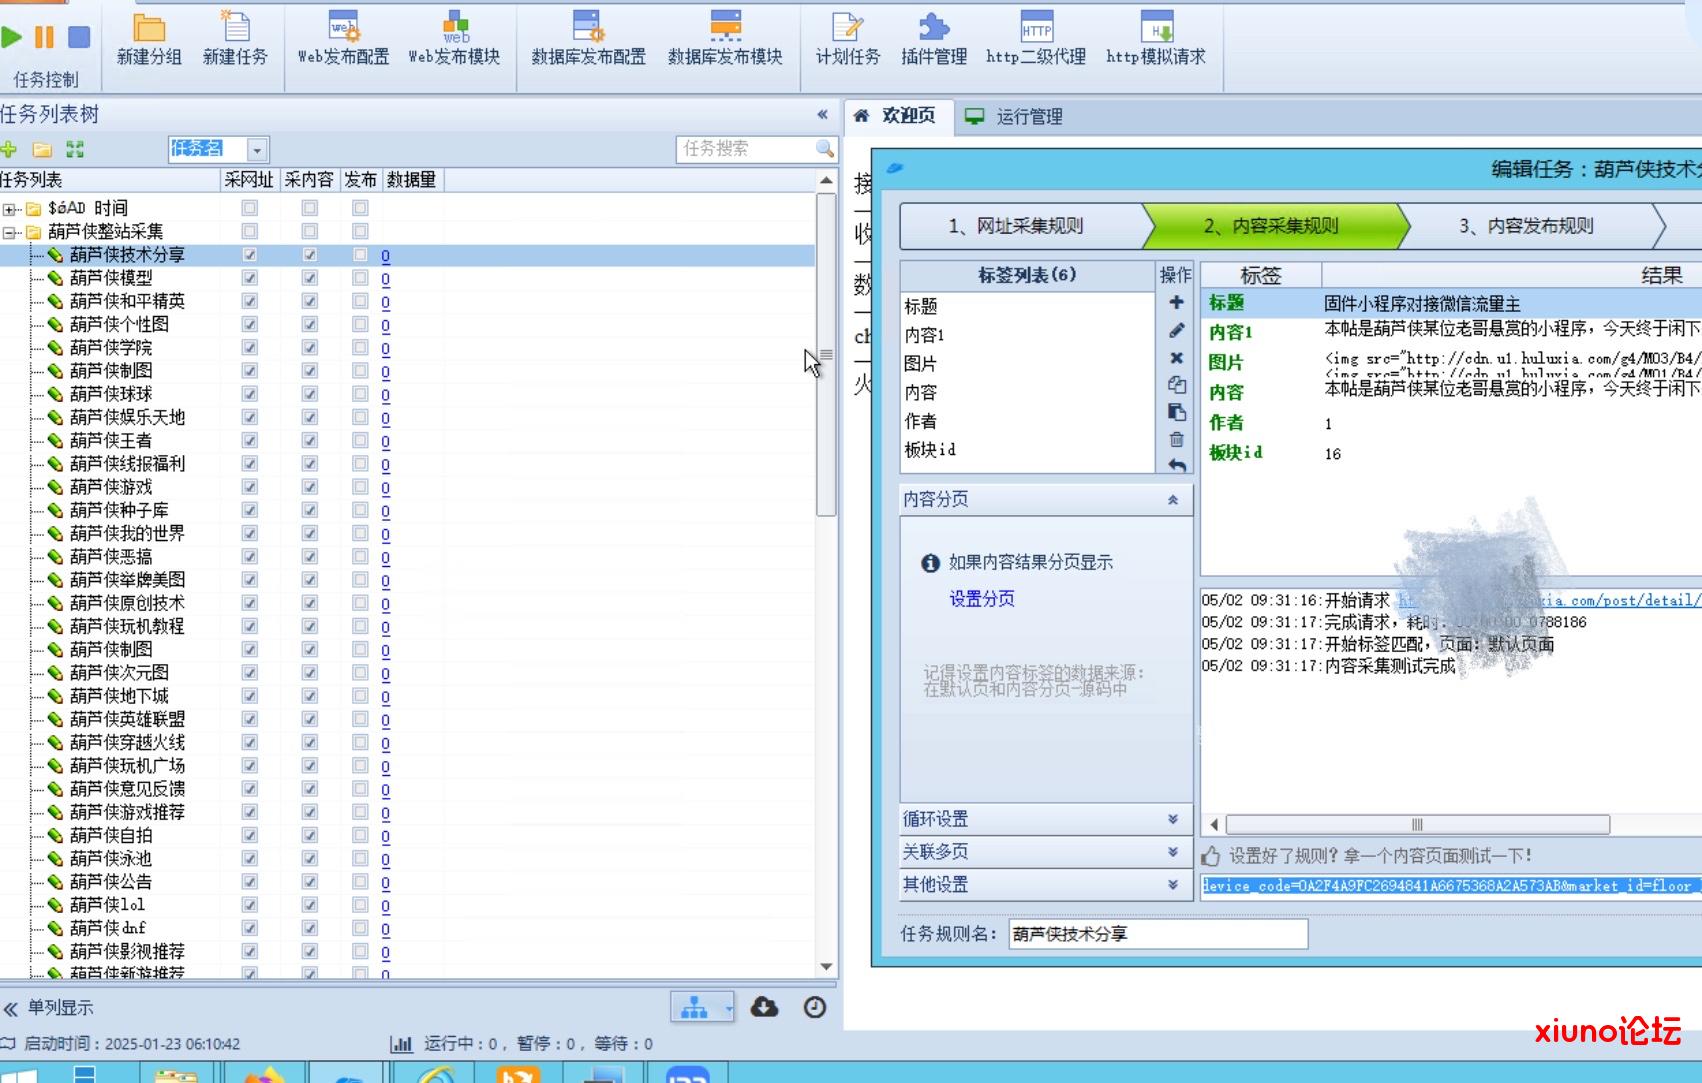Select 内容1 in the label list
The height and width of the screenshot is (1083, 1702).
925,335
